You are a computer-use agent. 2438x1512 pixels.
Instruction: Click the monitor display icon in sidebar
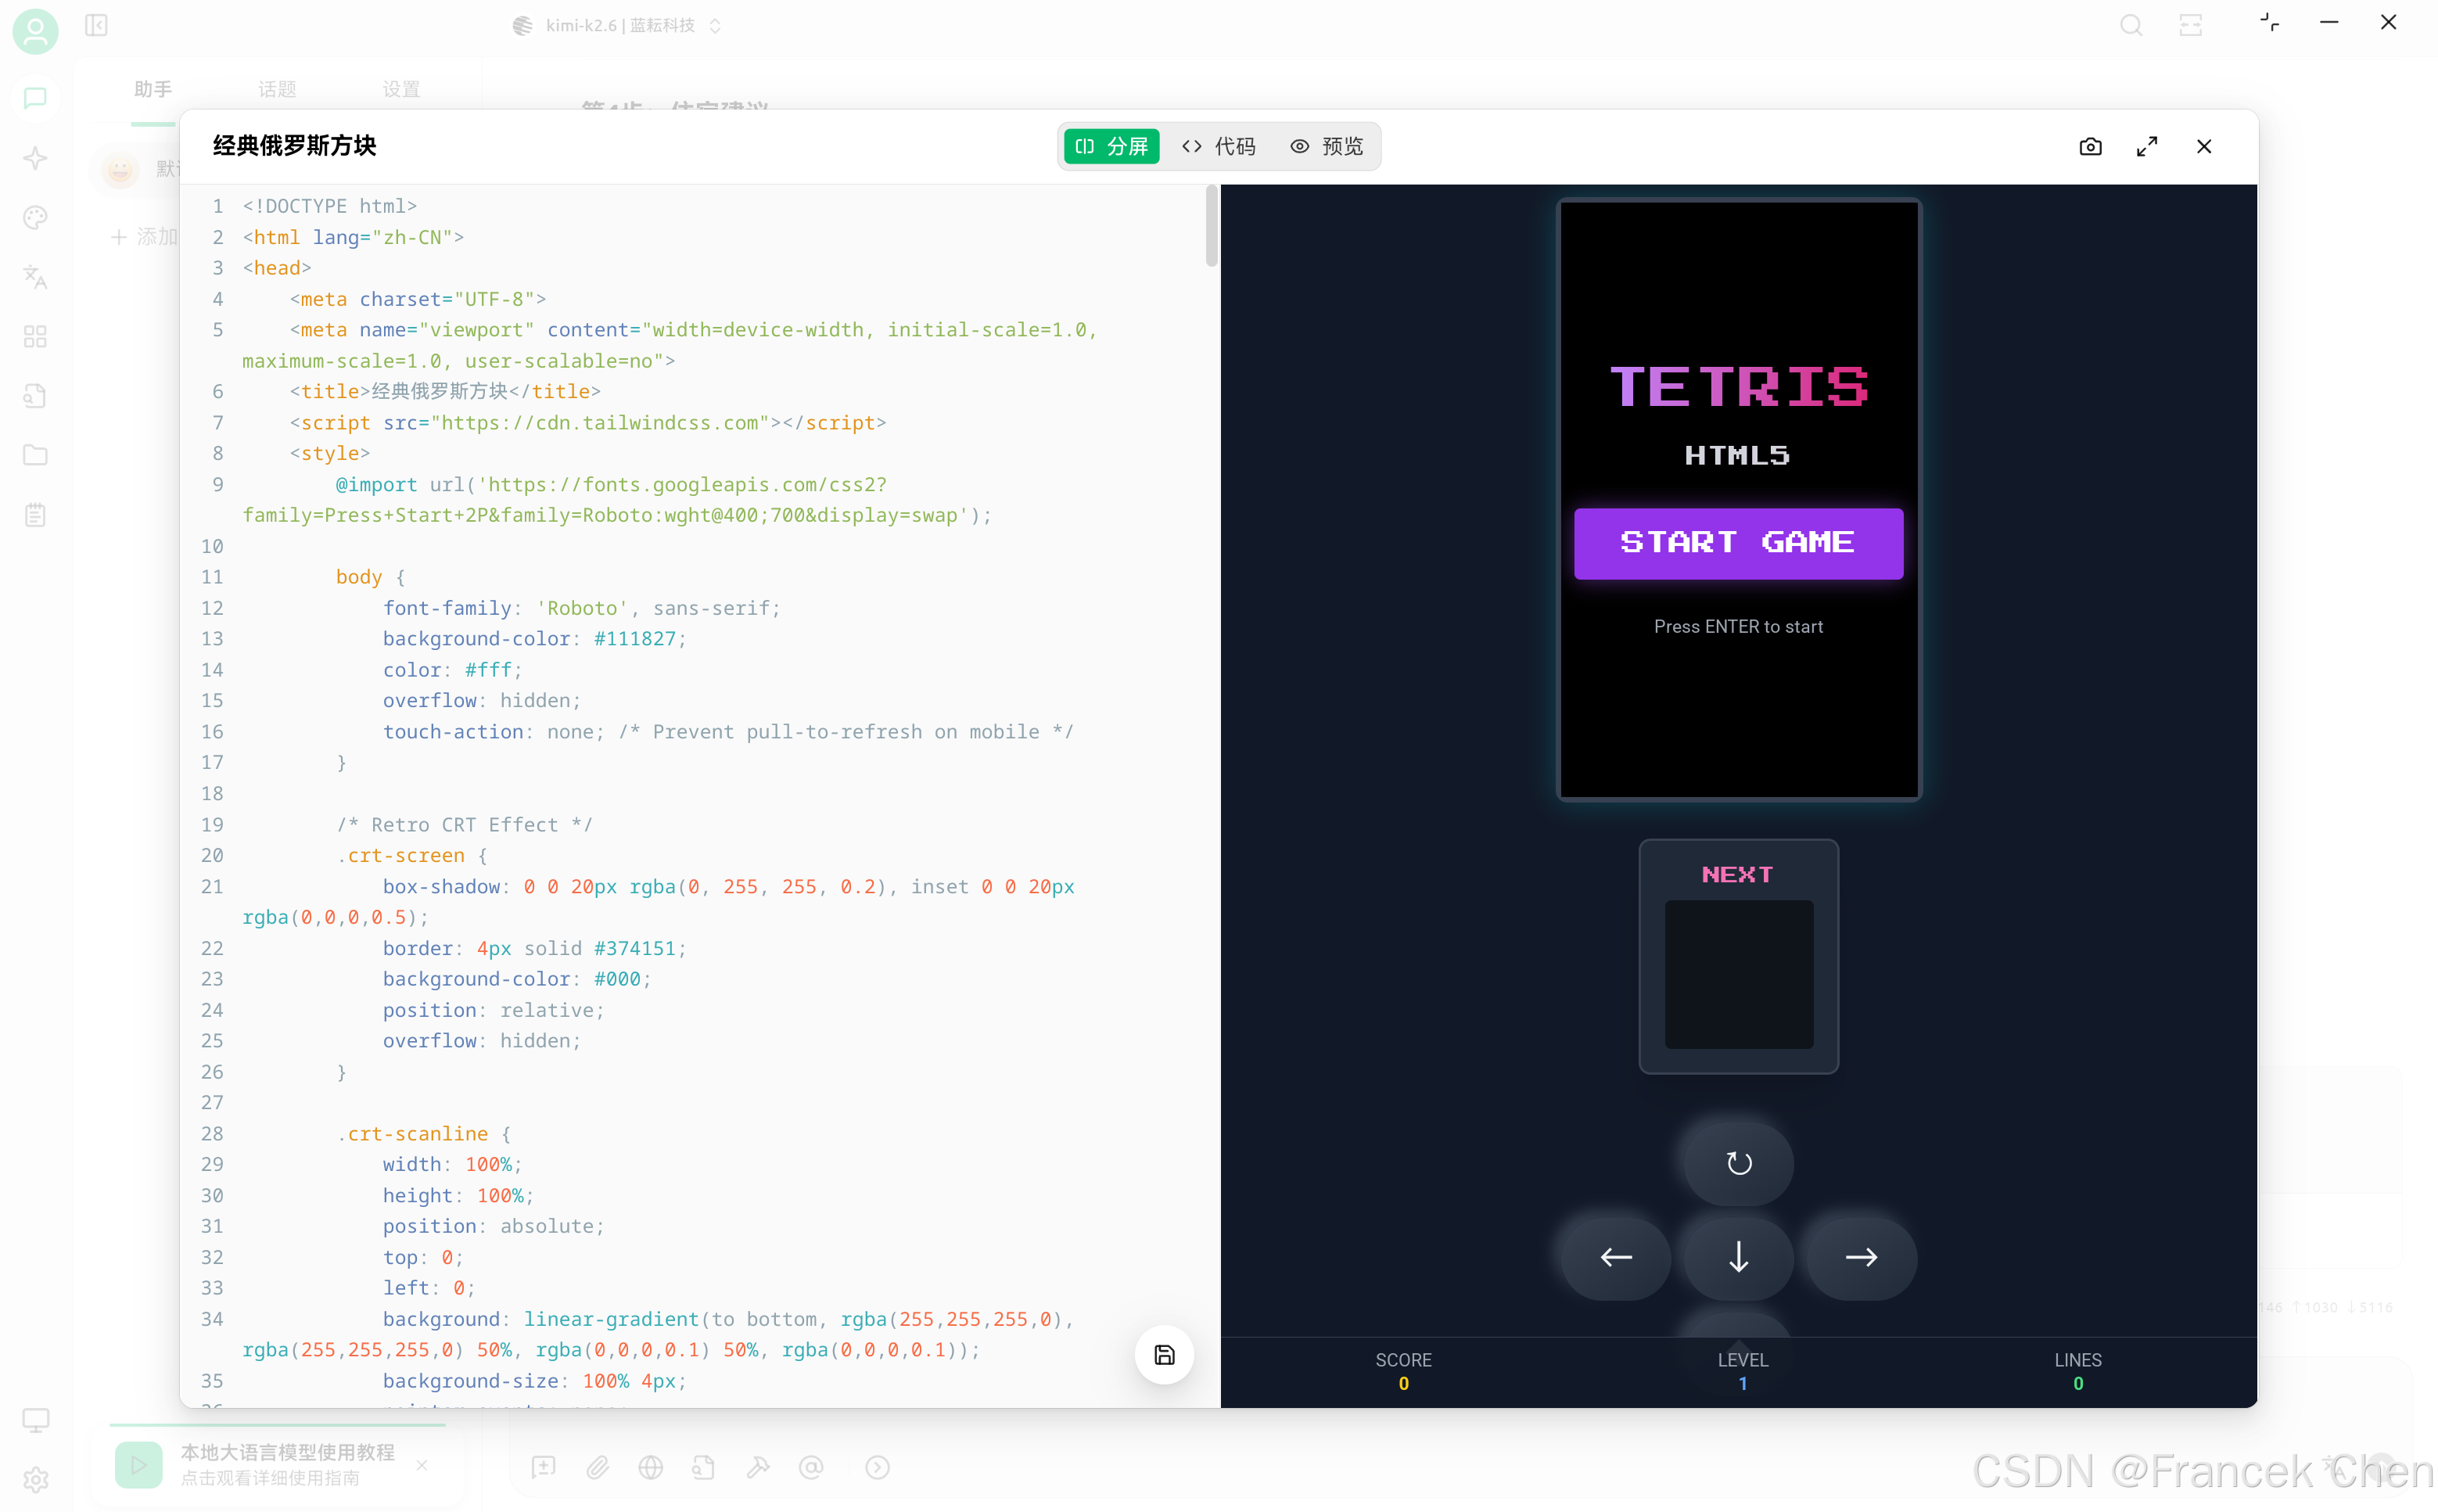tap(35, 1420)
